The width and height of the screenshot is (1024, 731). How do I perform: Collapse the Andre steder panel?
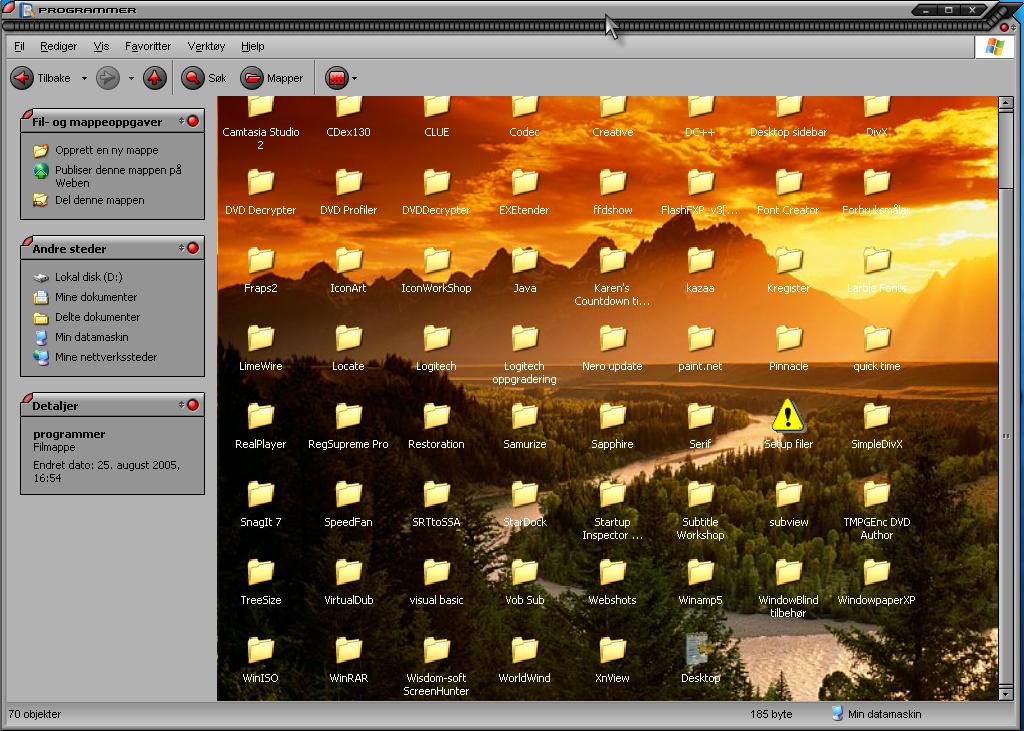pyautogui.click(x=193, y=248)
